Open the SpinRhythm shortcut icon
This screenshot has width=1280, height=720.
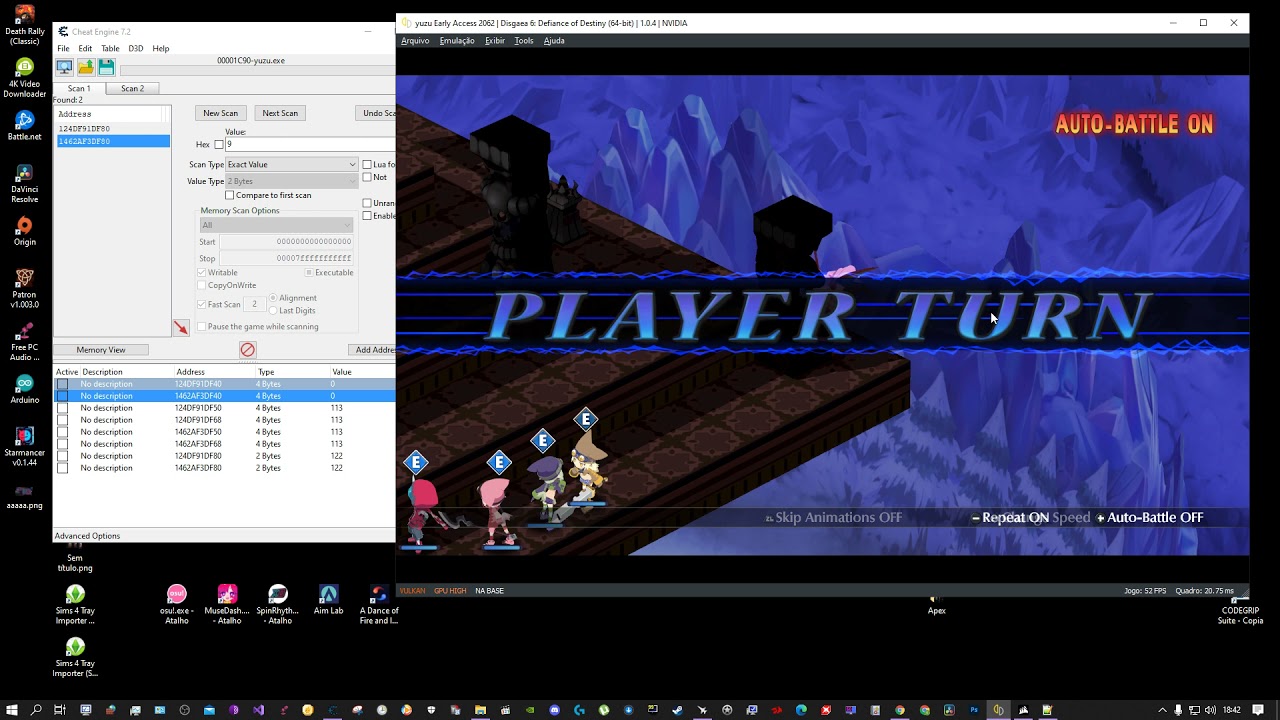click(x=278, y=605)
